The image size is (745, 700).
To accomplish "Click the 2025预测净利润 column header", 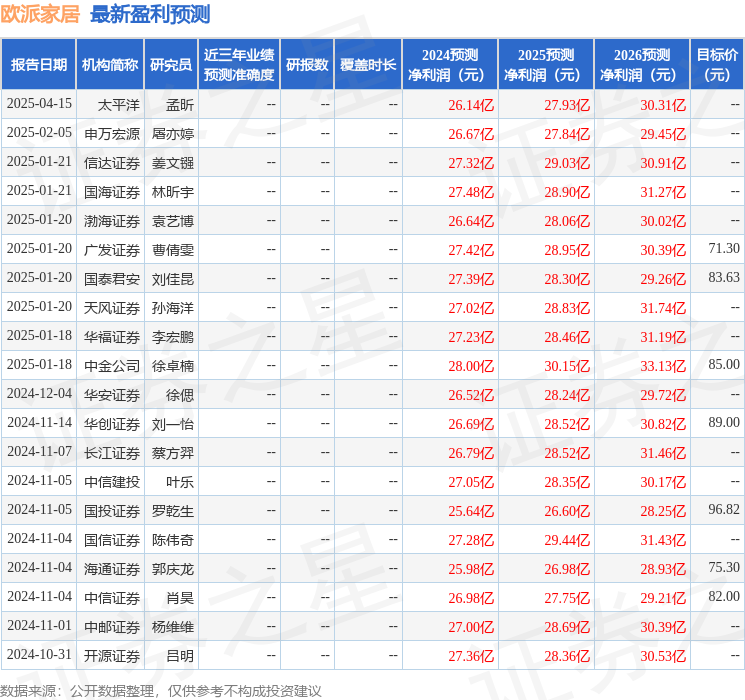I will (x=546, y=65).
